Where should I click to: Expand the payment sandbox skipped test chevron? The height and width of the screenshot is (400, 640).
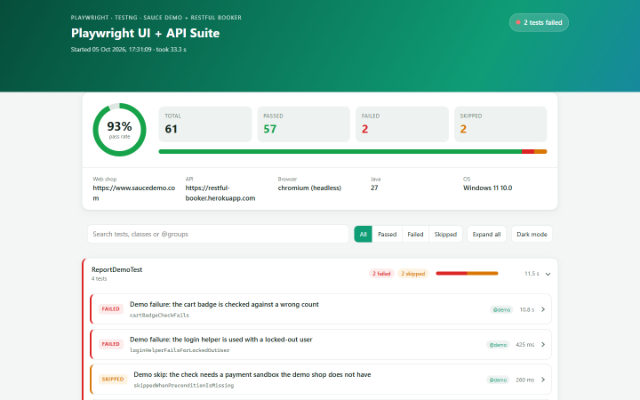(543, 380)
